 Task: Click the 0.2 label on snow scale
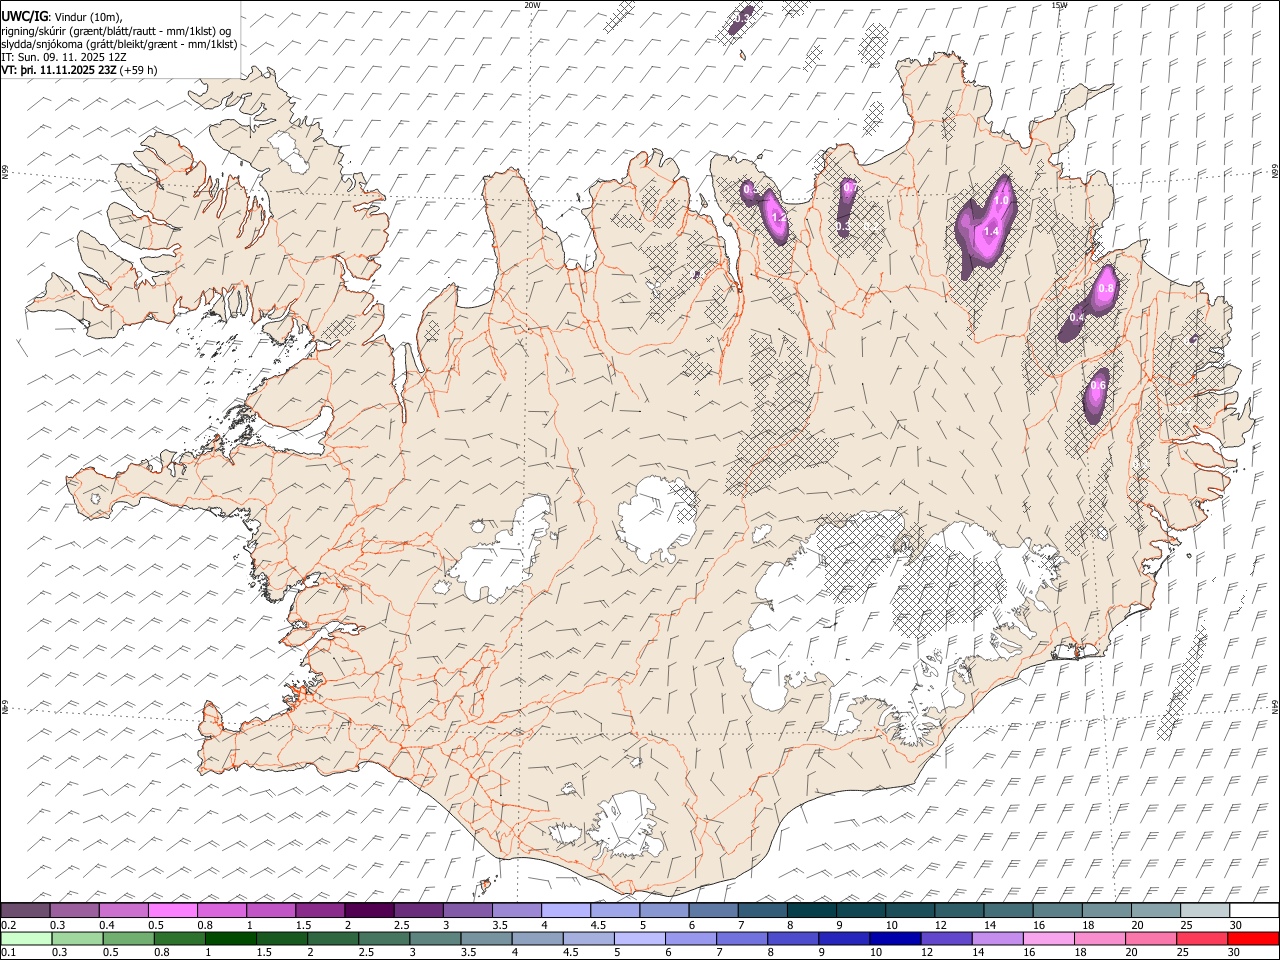tap(8, 925)
